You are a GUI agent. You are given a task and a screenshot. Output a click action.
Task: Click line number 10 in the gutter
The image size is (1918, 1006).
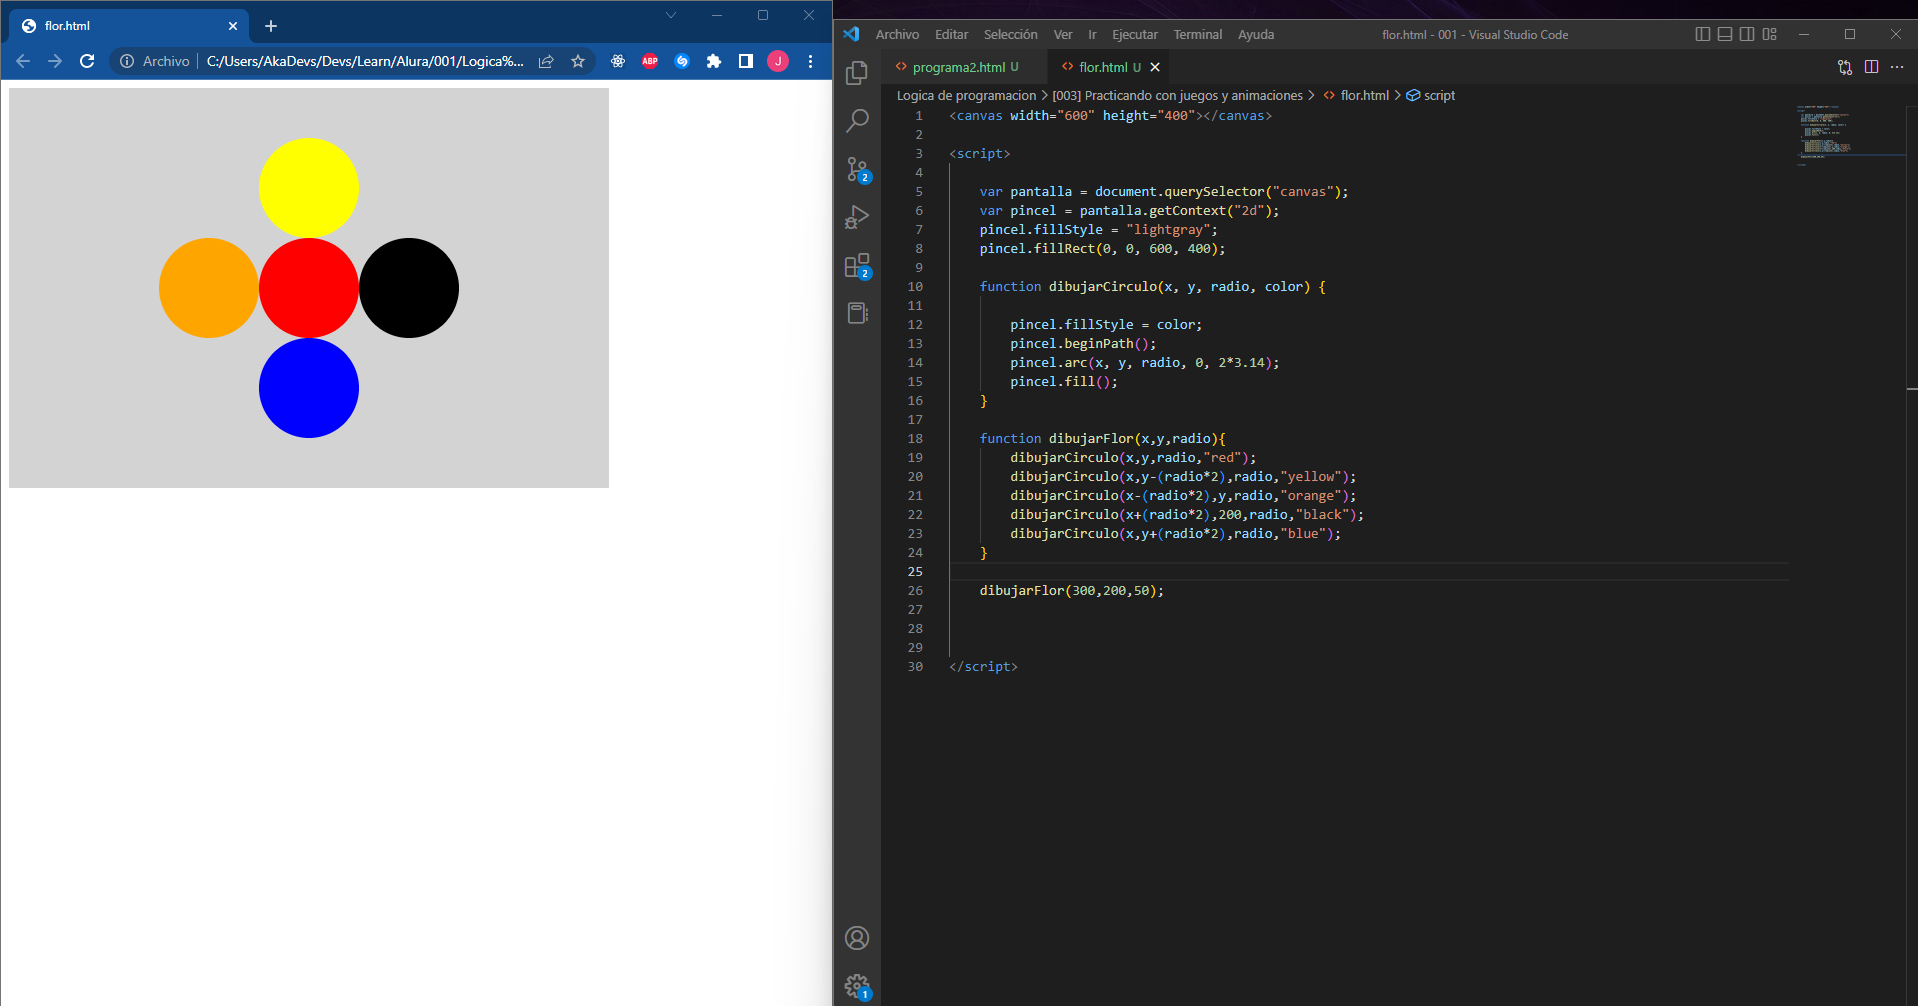coord(915,286)
